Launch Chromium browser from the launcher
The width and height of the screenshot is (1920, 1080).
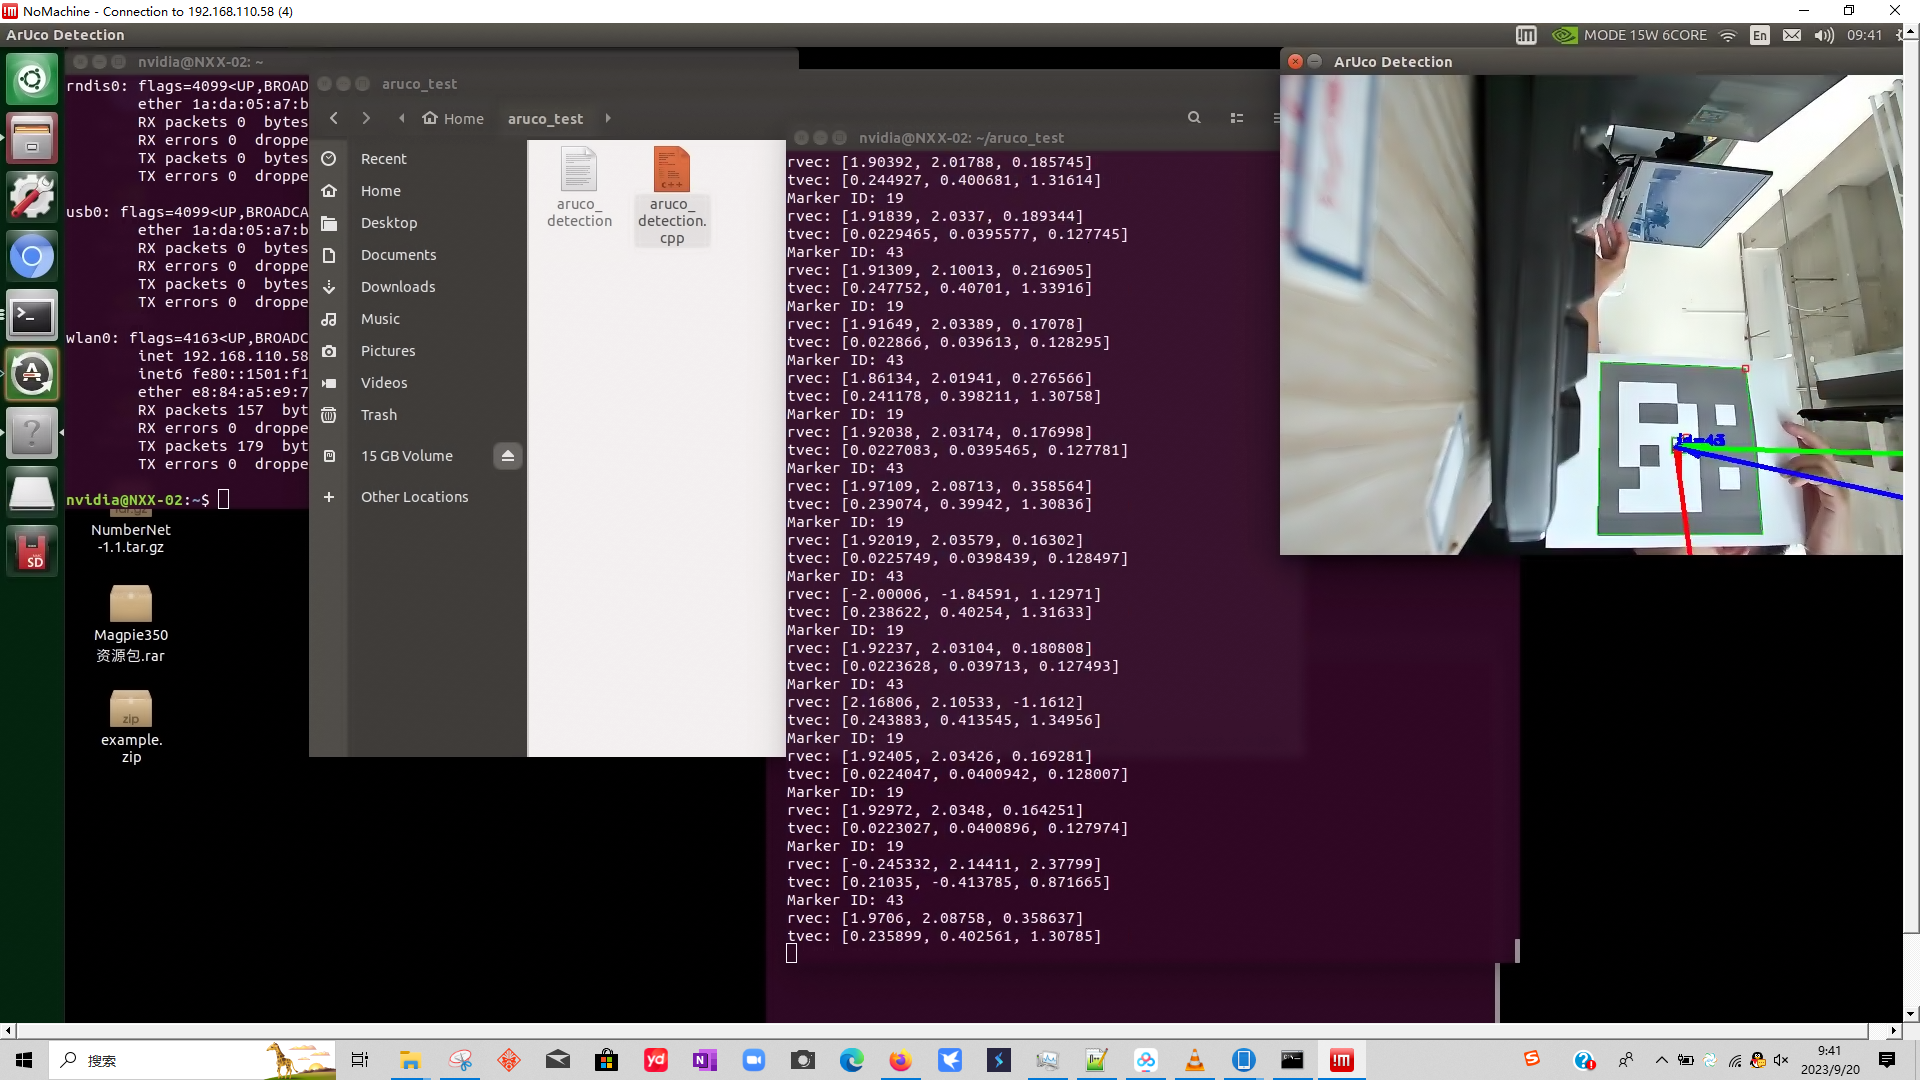32,256
